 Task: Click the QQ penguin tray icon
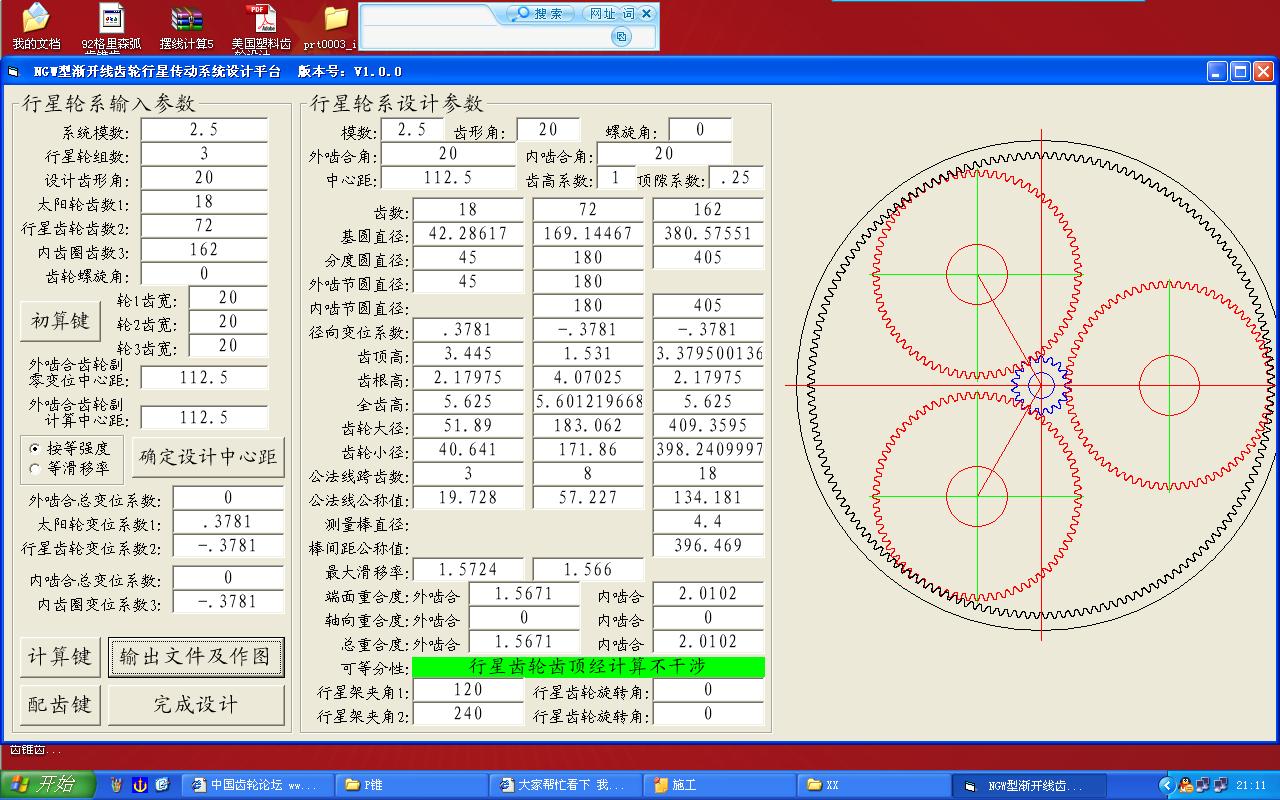[x=1185, y=785]
